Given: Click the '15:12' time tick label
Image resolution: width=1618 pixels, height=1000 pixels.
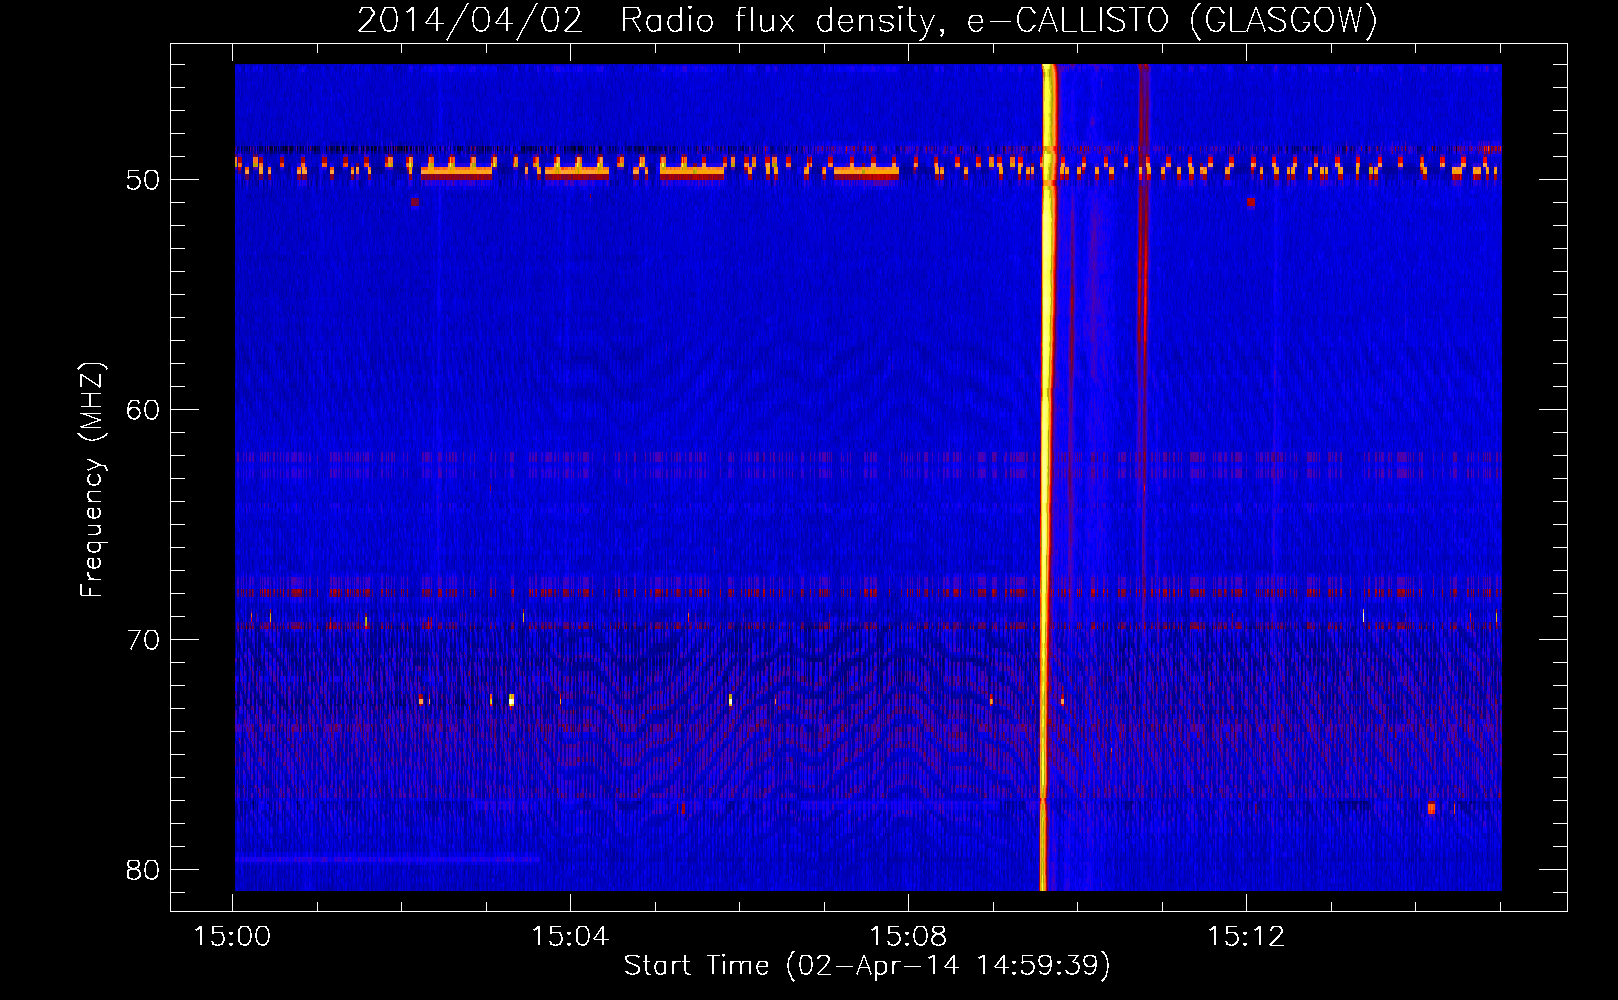Looking at the screenshot, I should 1246,937.
